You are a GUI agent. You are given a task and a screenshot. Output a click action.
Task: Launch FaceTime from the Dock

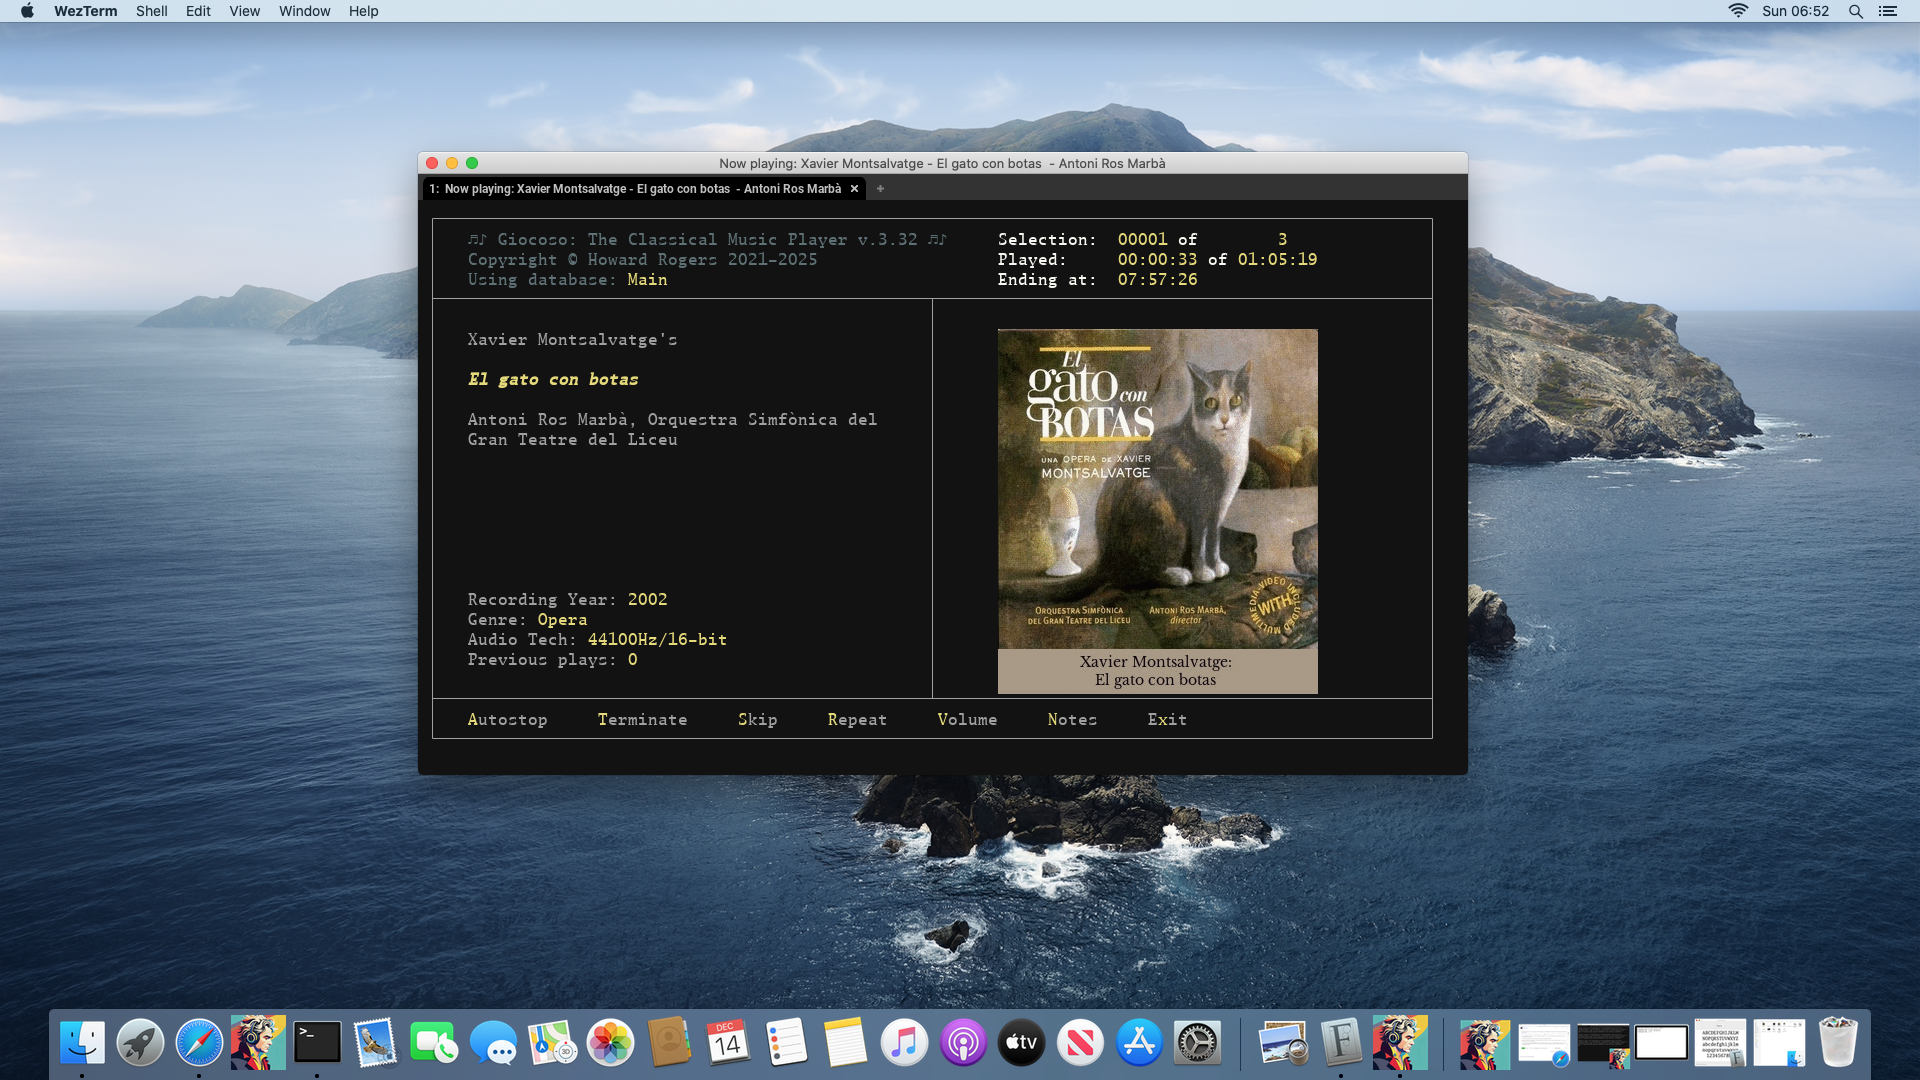pos(435,1042)
